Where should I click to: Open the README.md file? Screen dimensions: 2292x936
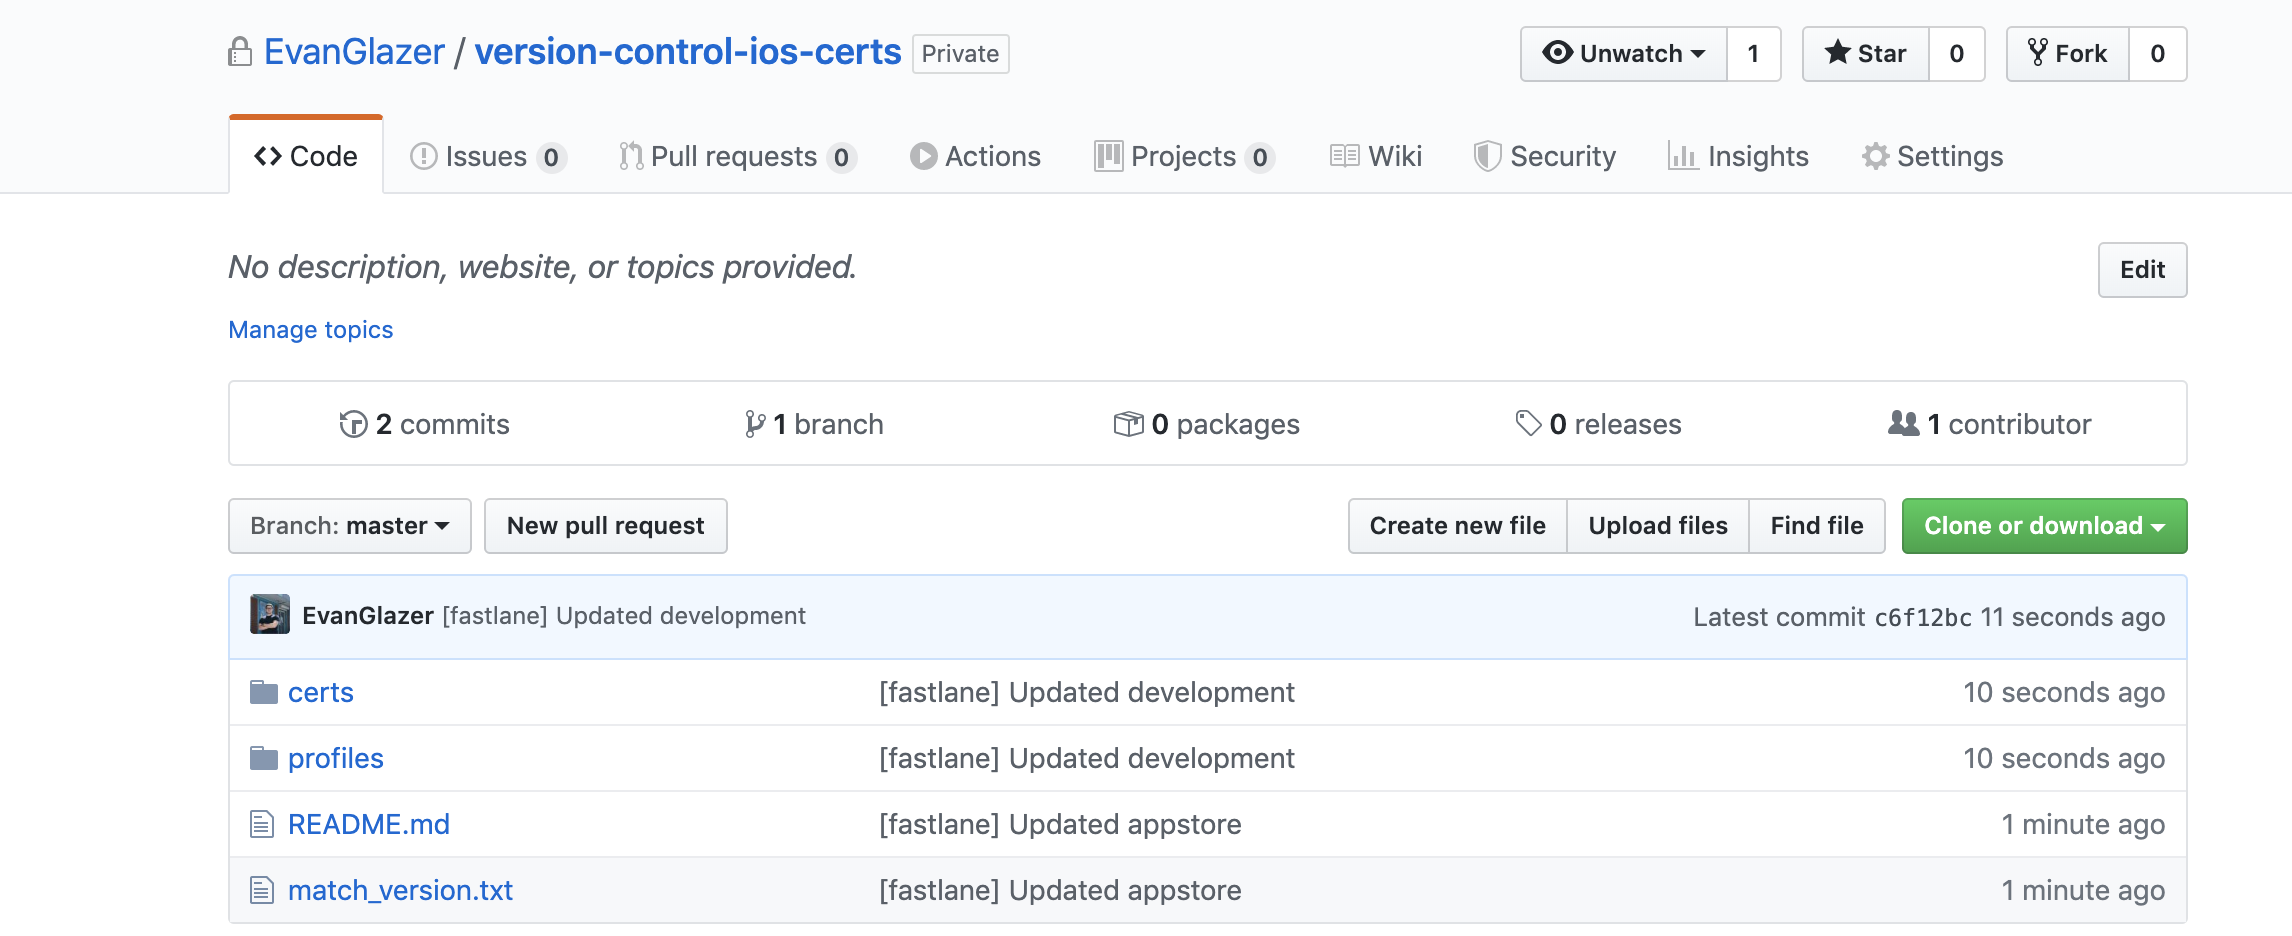tap(369, 824)
